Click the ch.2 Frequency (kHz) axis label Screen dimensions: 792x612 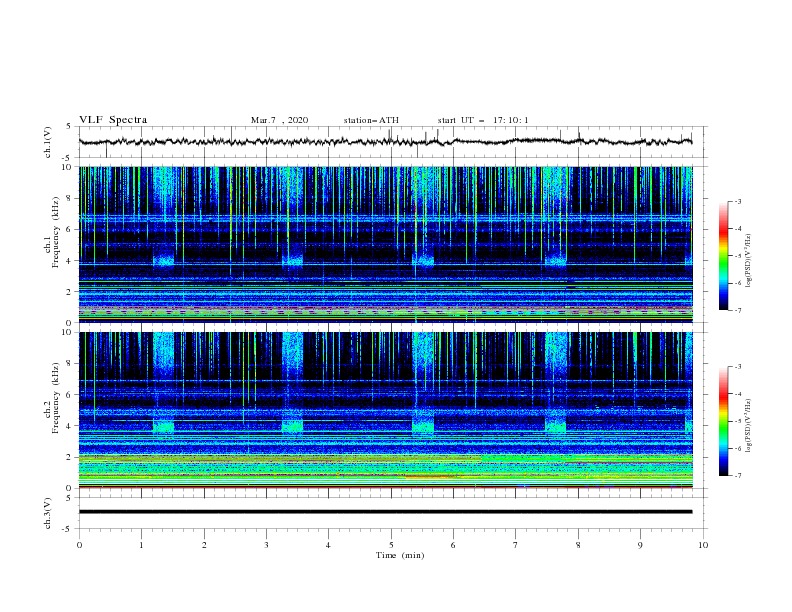point(52,398)
